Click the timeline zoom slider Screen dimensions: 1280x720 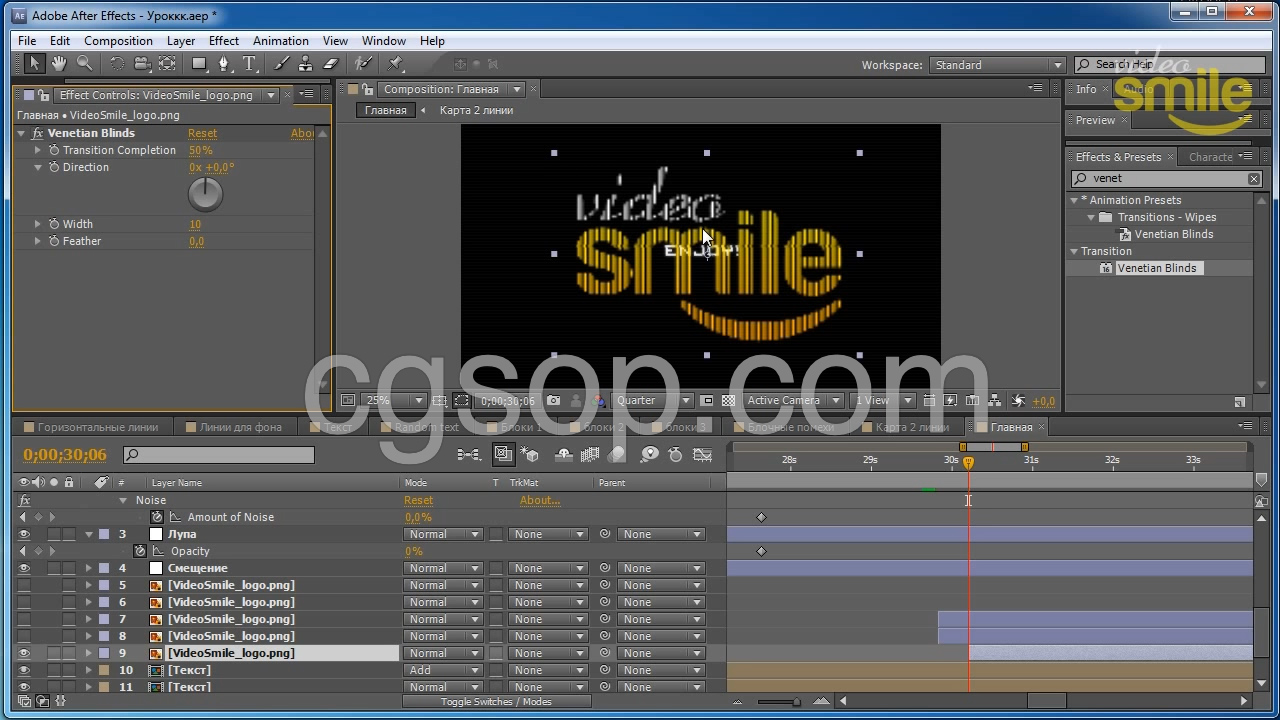797,701
